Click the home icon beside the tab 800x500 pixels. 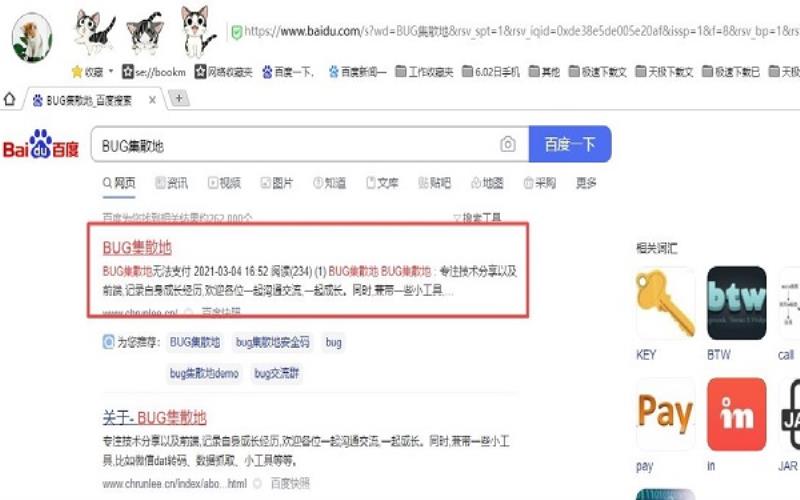[x=10, y=99]
